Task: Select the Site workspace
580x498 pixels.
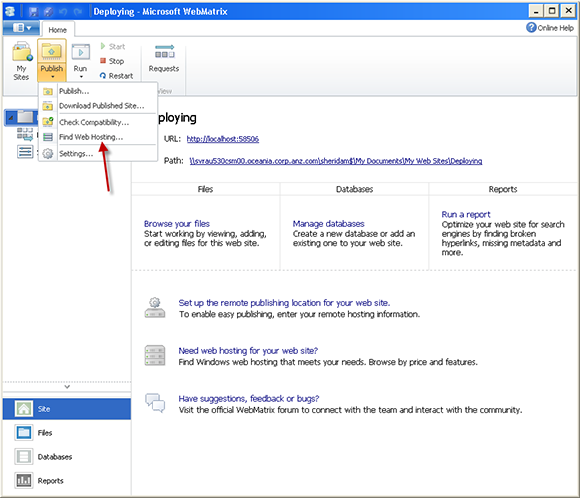Action: [67, 409]
